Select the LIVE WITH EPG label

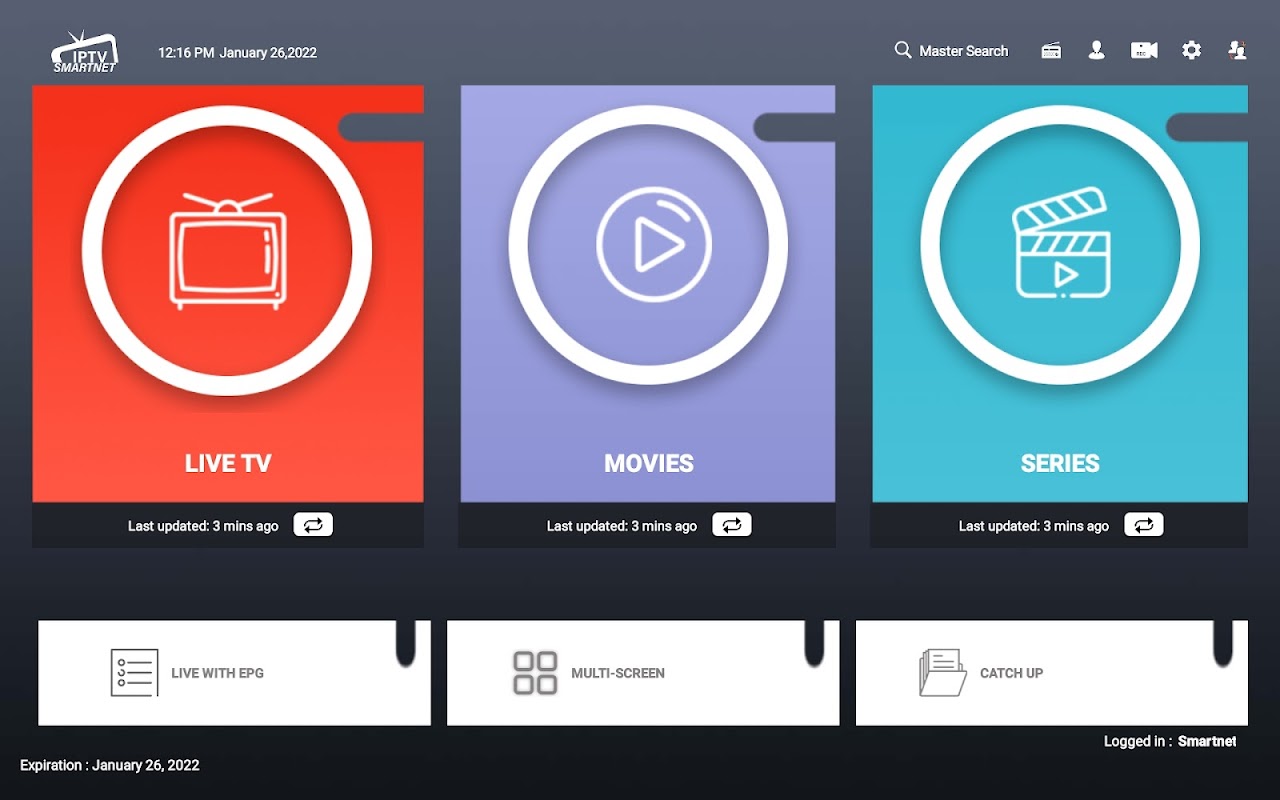(217, 673)
